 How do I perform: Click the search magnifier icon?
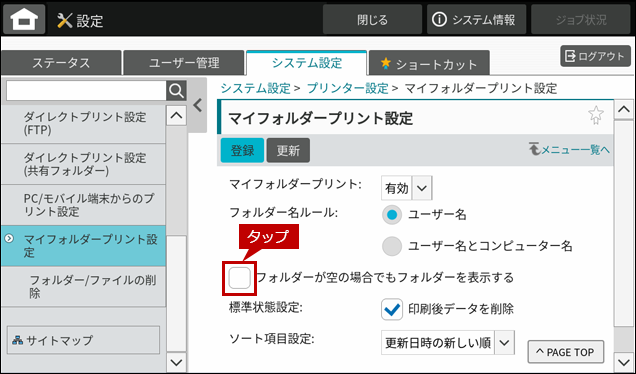pos(176,91)
